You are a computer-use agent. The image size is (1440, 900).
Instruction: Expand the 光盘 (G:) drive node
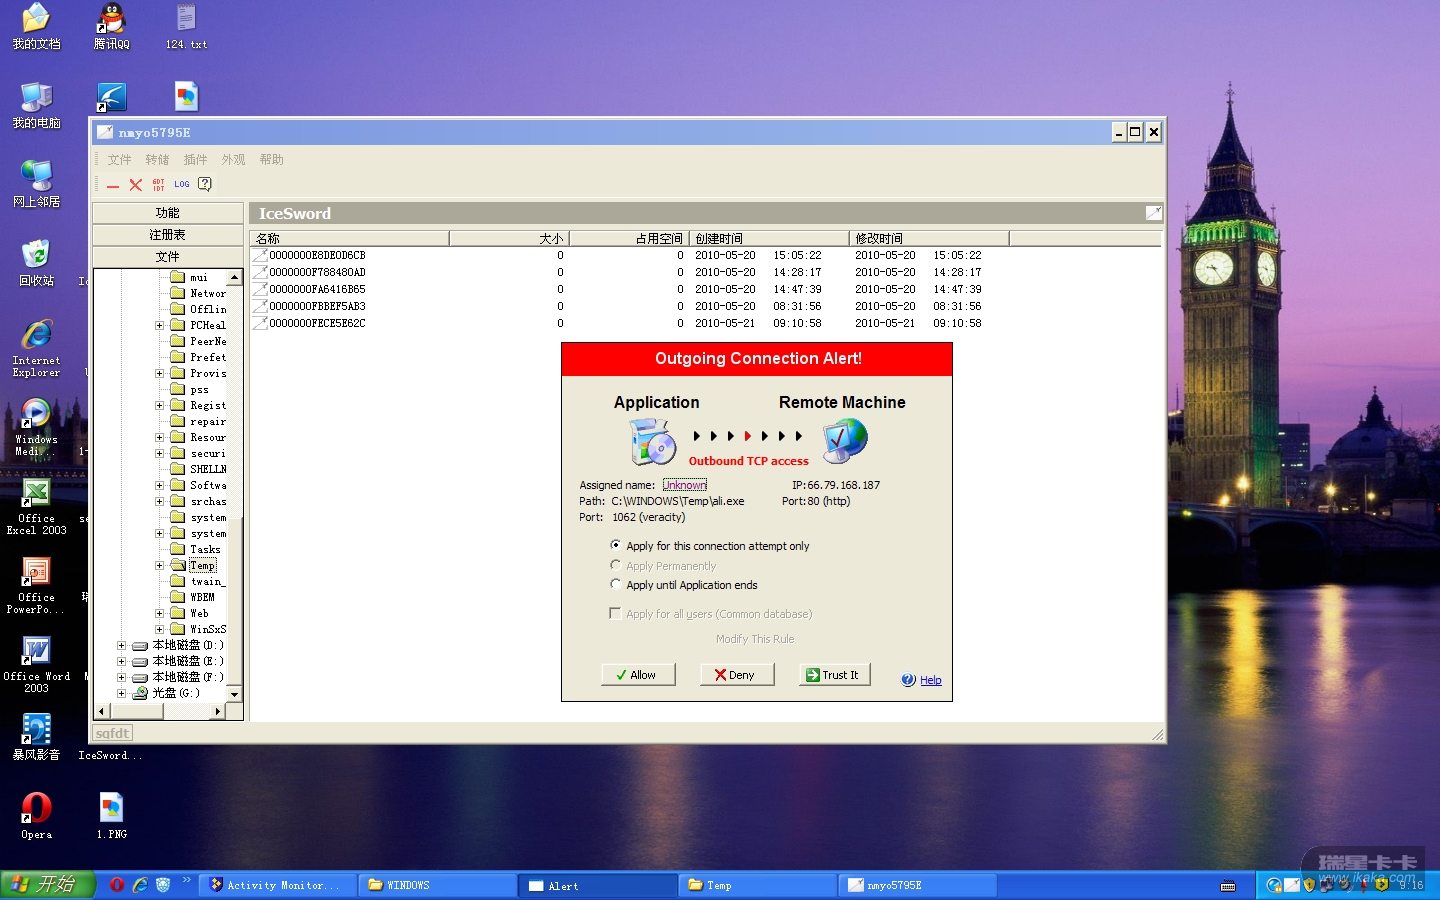click(x=121, y=692)
